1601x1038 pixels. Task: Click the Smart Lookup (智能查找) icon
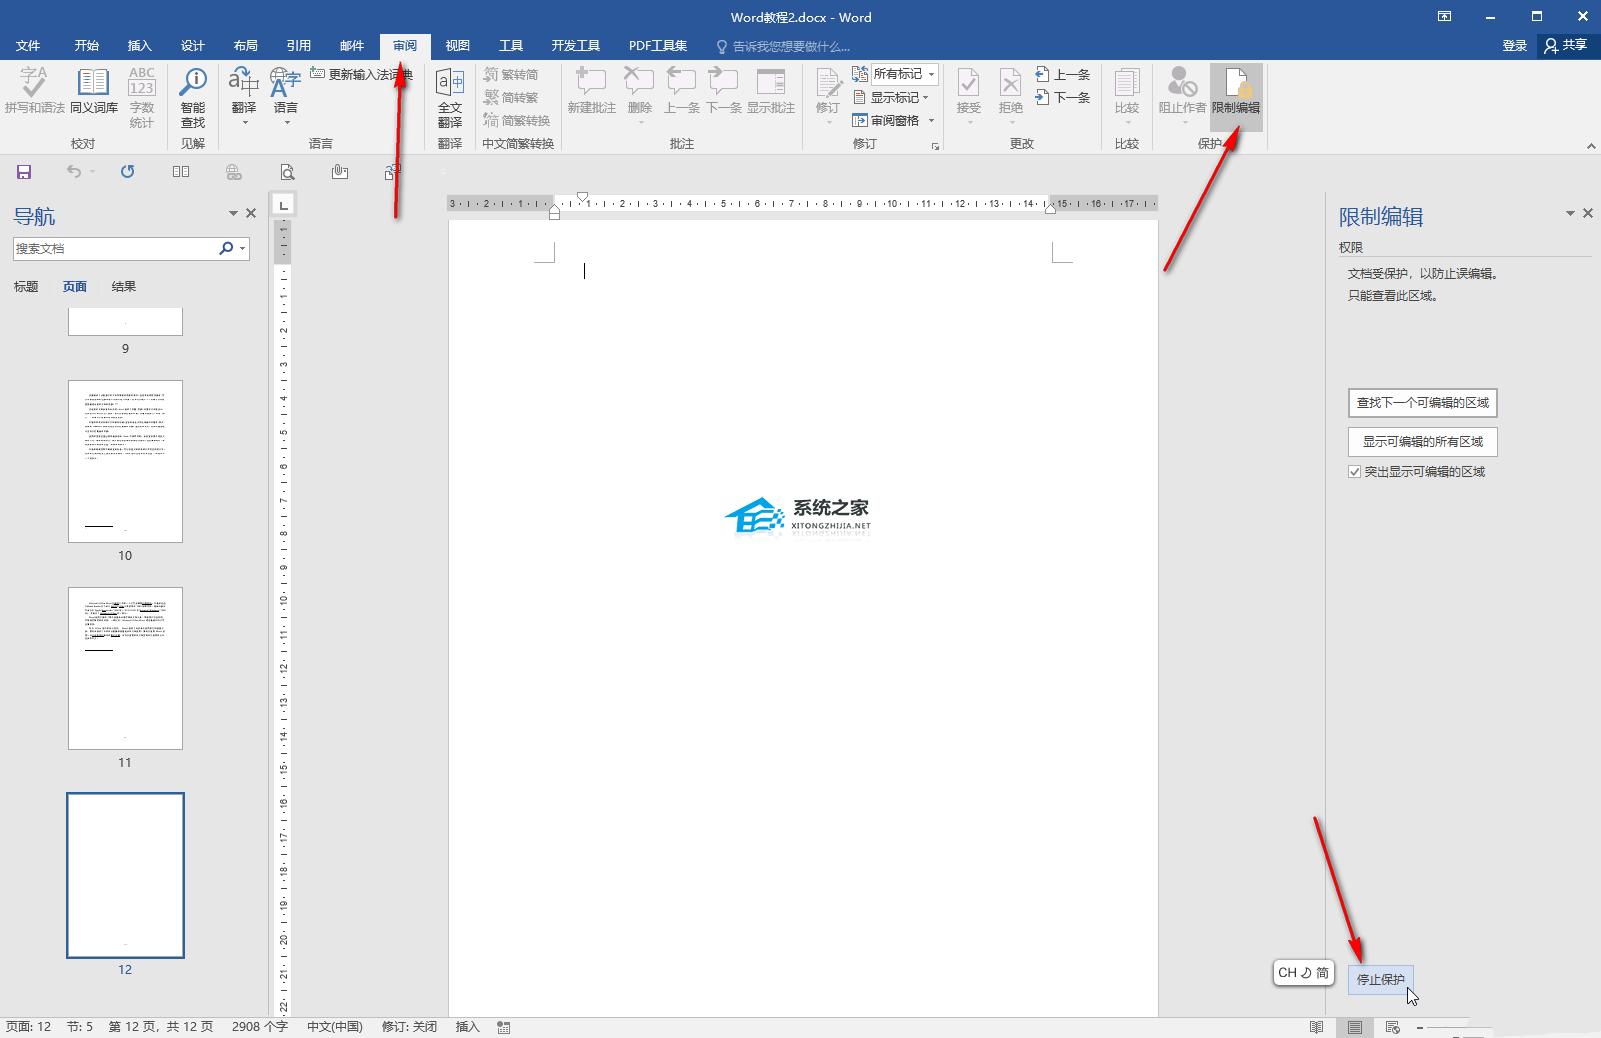[192, 91]
